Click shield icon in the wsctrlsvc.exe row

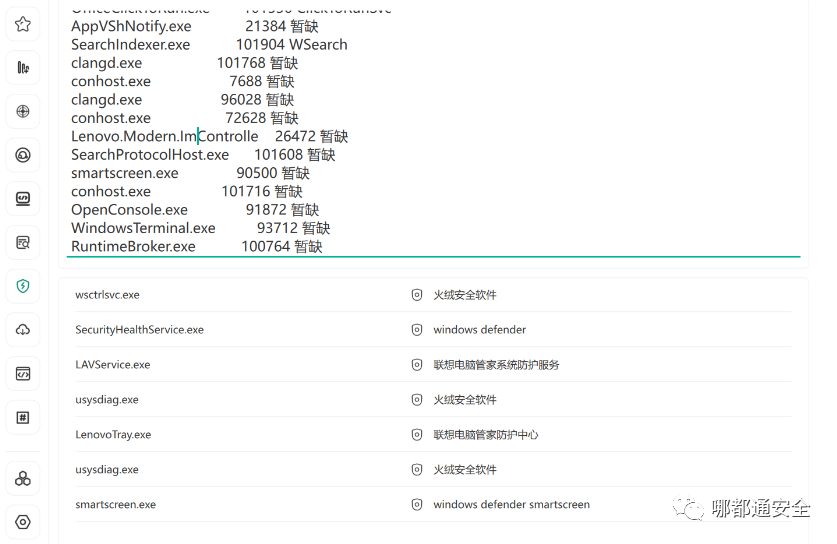(x=417, y=295)
